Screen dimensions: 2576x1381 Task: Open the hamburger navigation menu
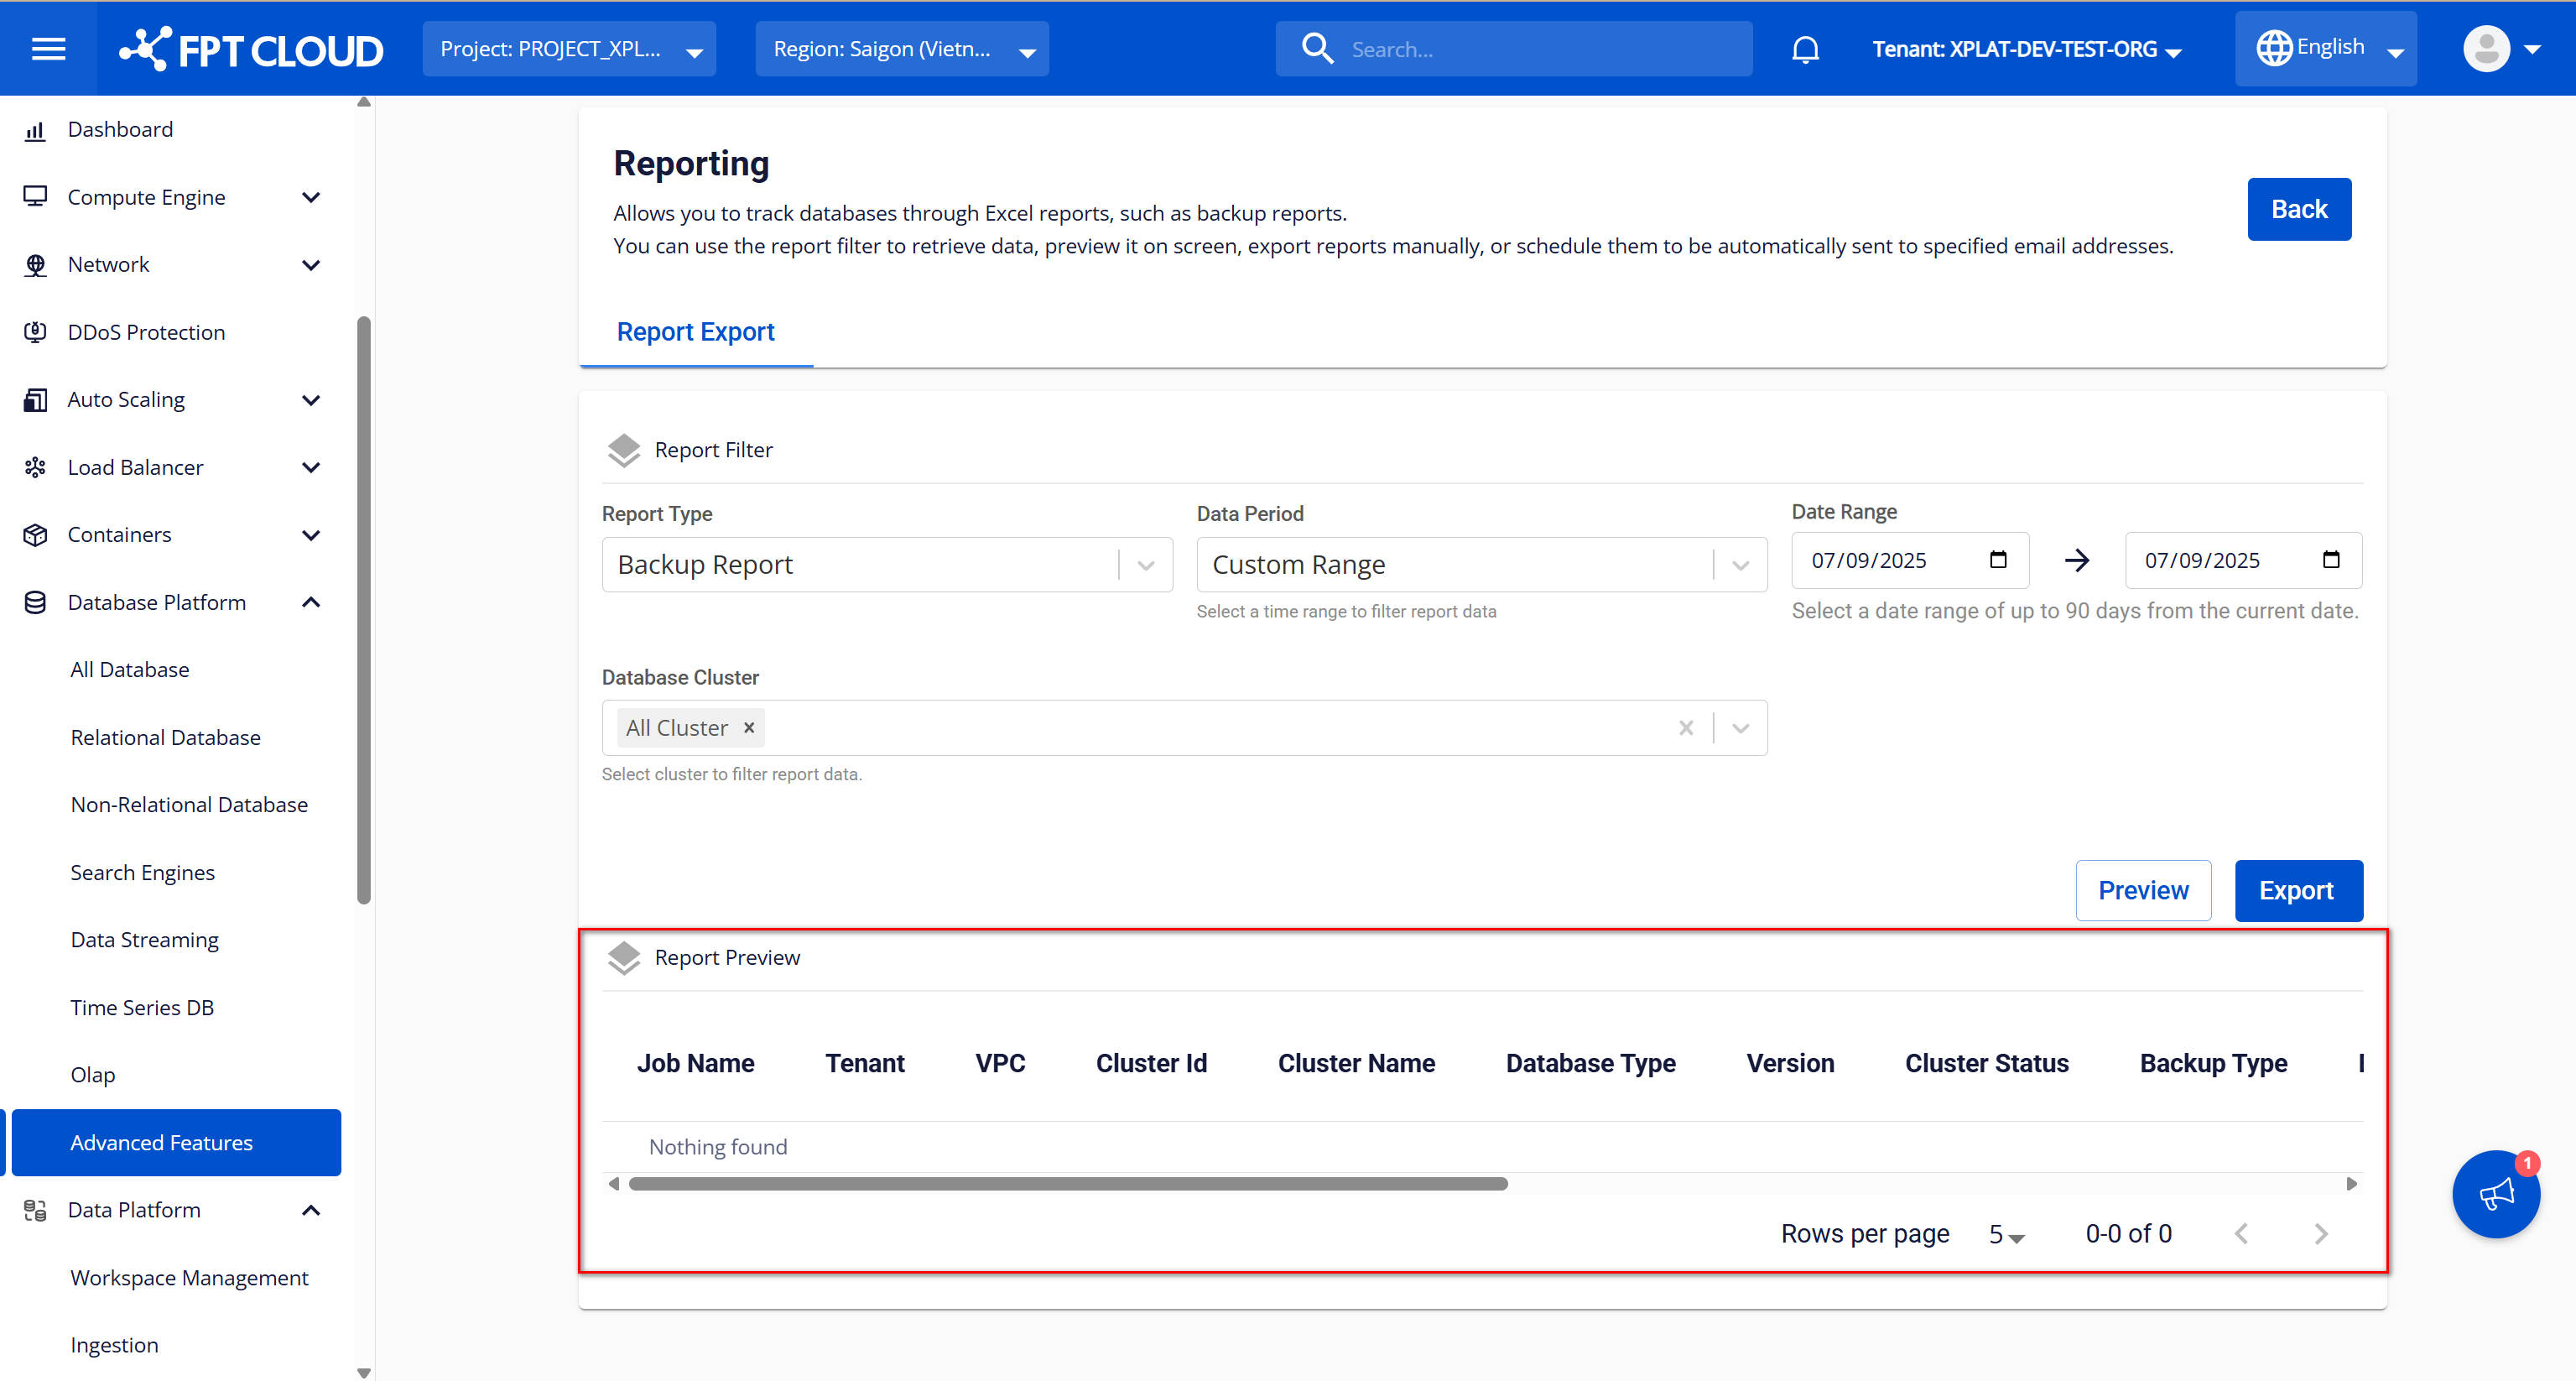coord(48,49)
